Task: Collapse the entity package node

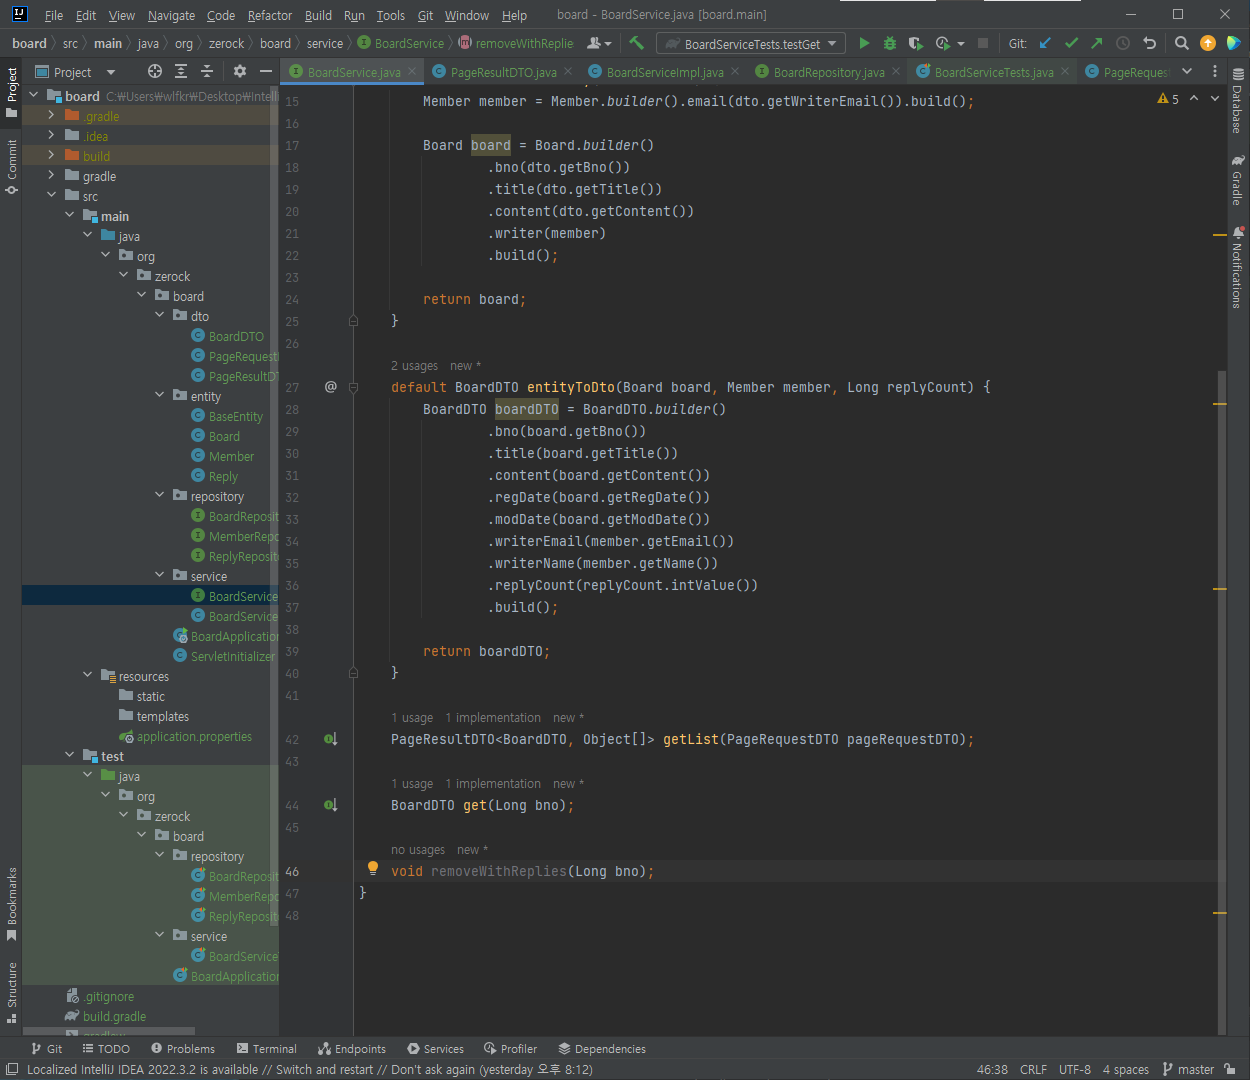Action: [x=160, y=396]
